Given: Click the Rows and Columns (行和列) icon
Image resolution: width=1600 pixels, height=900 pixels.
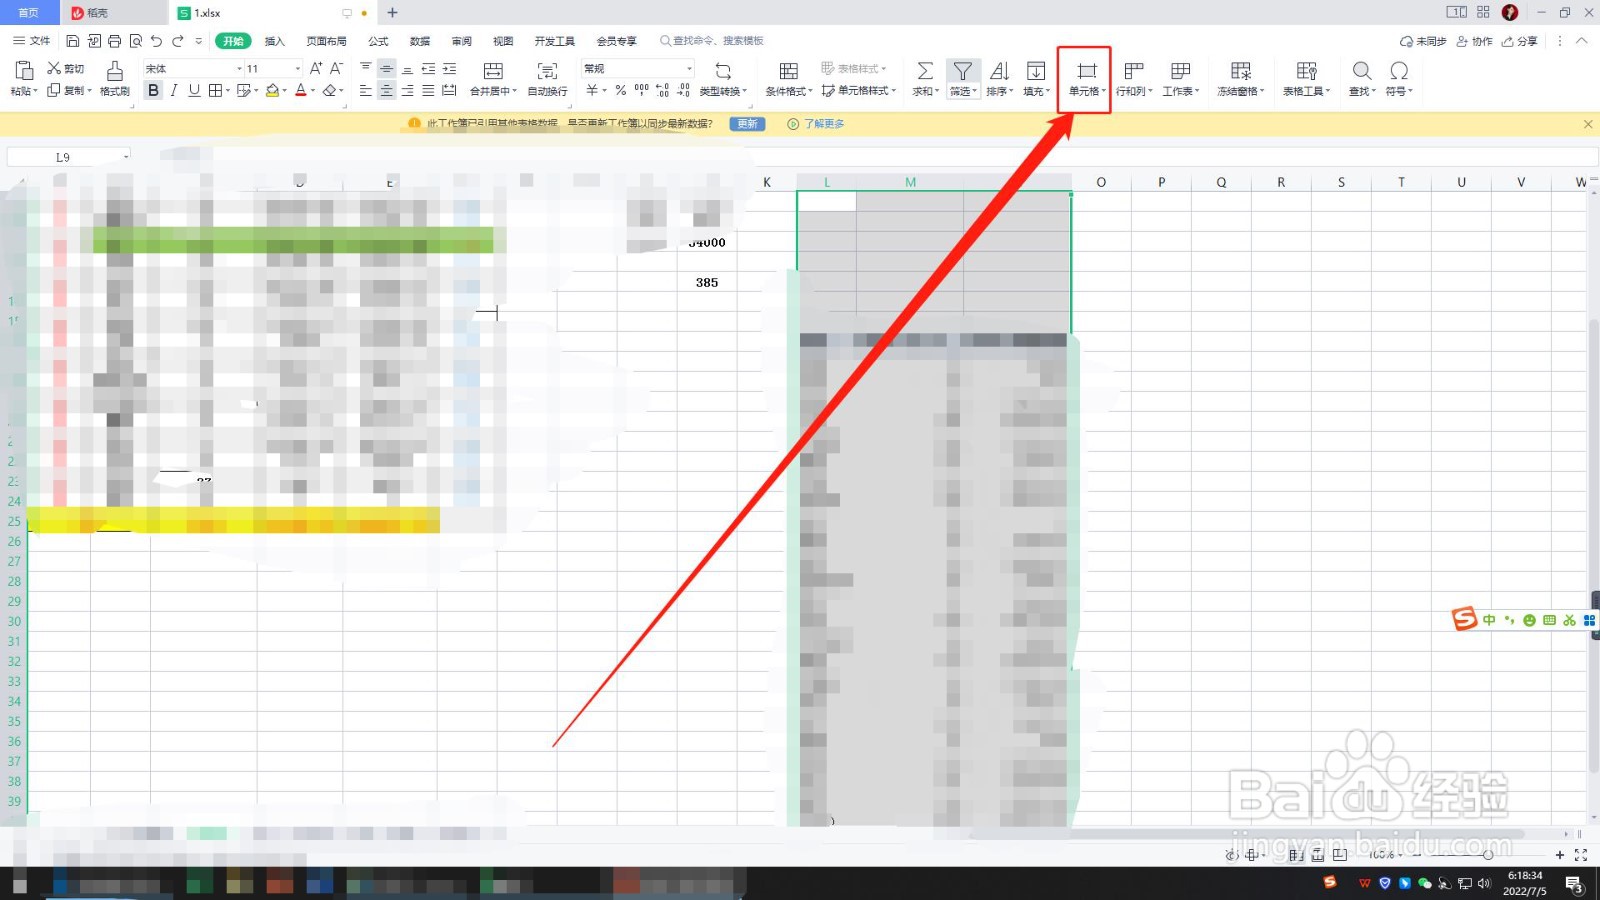Looking at the screenshot, I should [1133, 70].
